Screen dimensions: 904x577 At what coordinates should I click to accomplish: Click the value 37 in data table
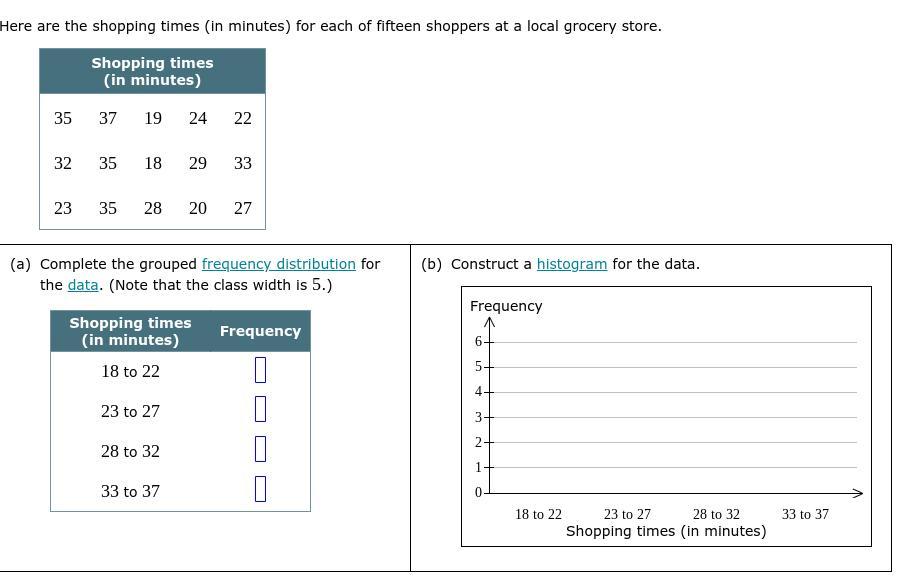pyautogui.click(x=108, y=118)
